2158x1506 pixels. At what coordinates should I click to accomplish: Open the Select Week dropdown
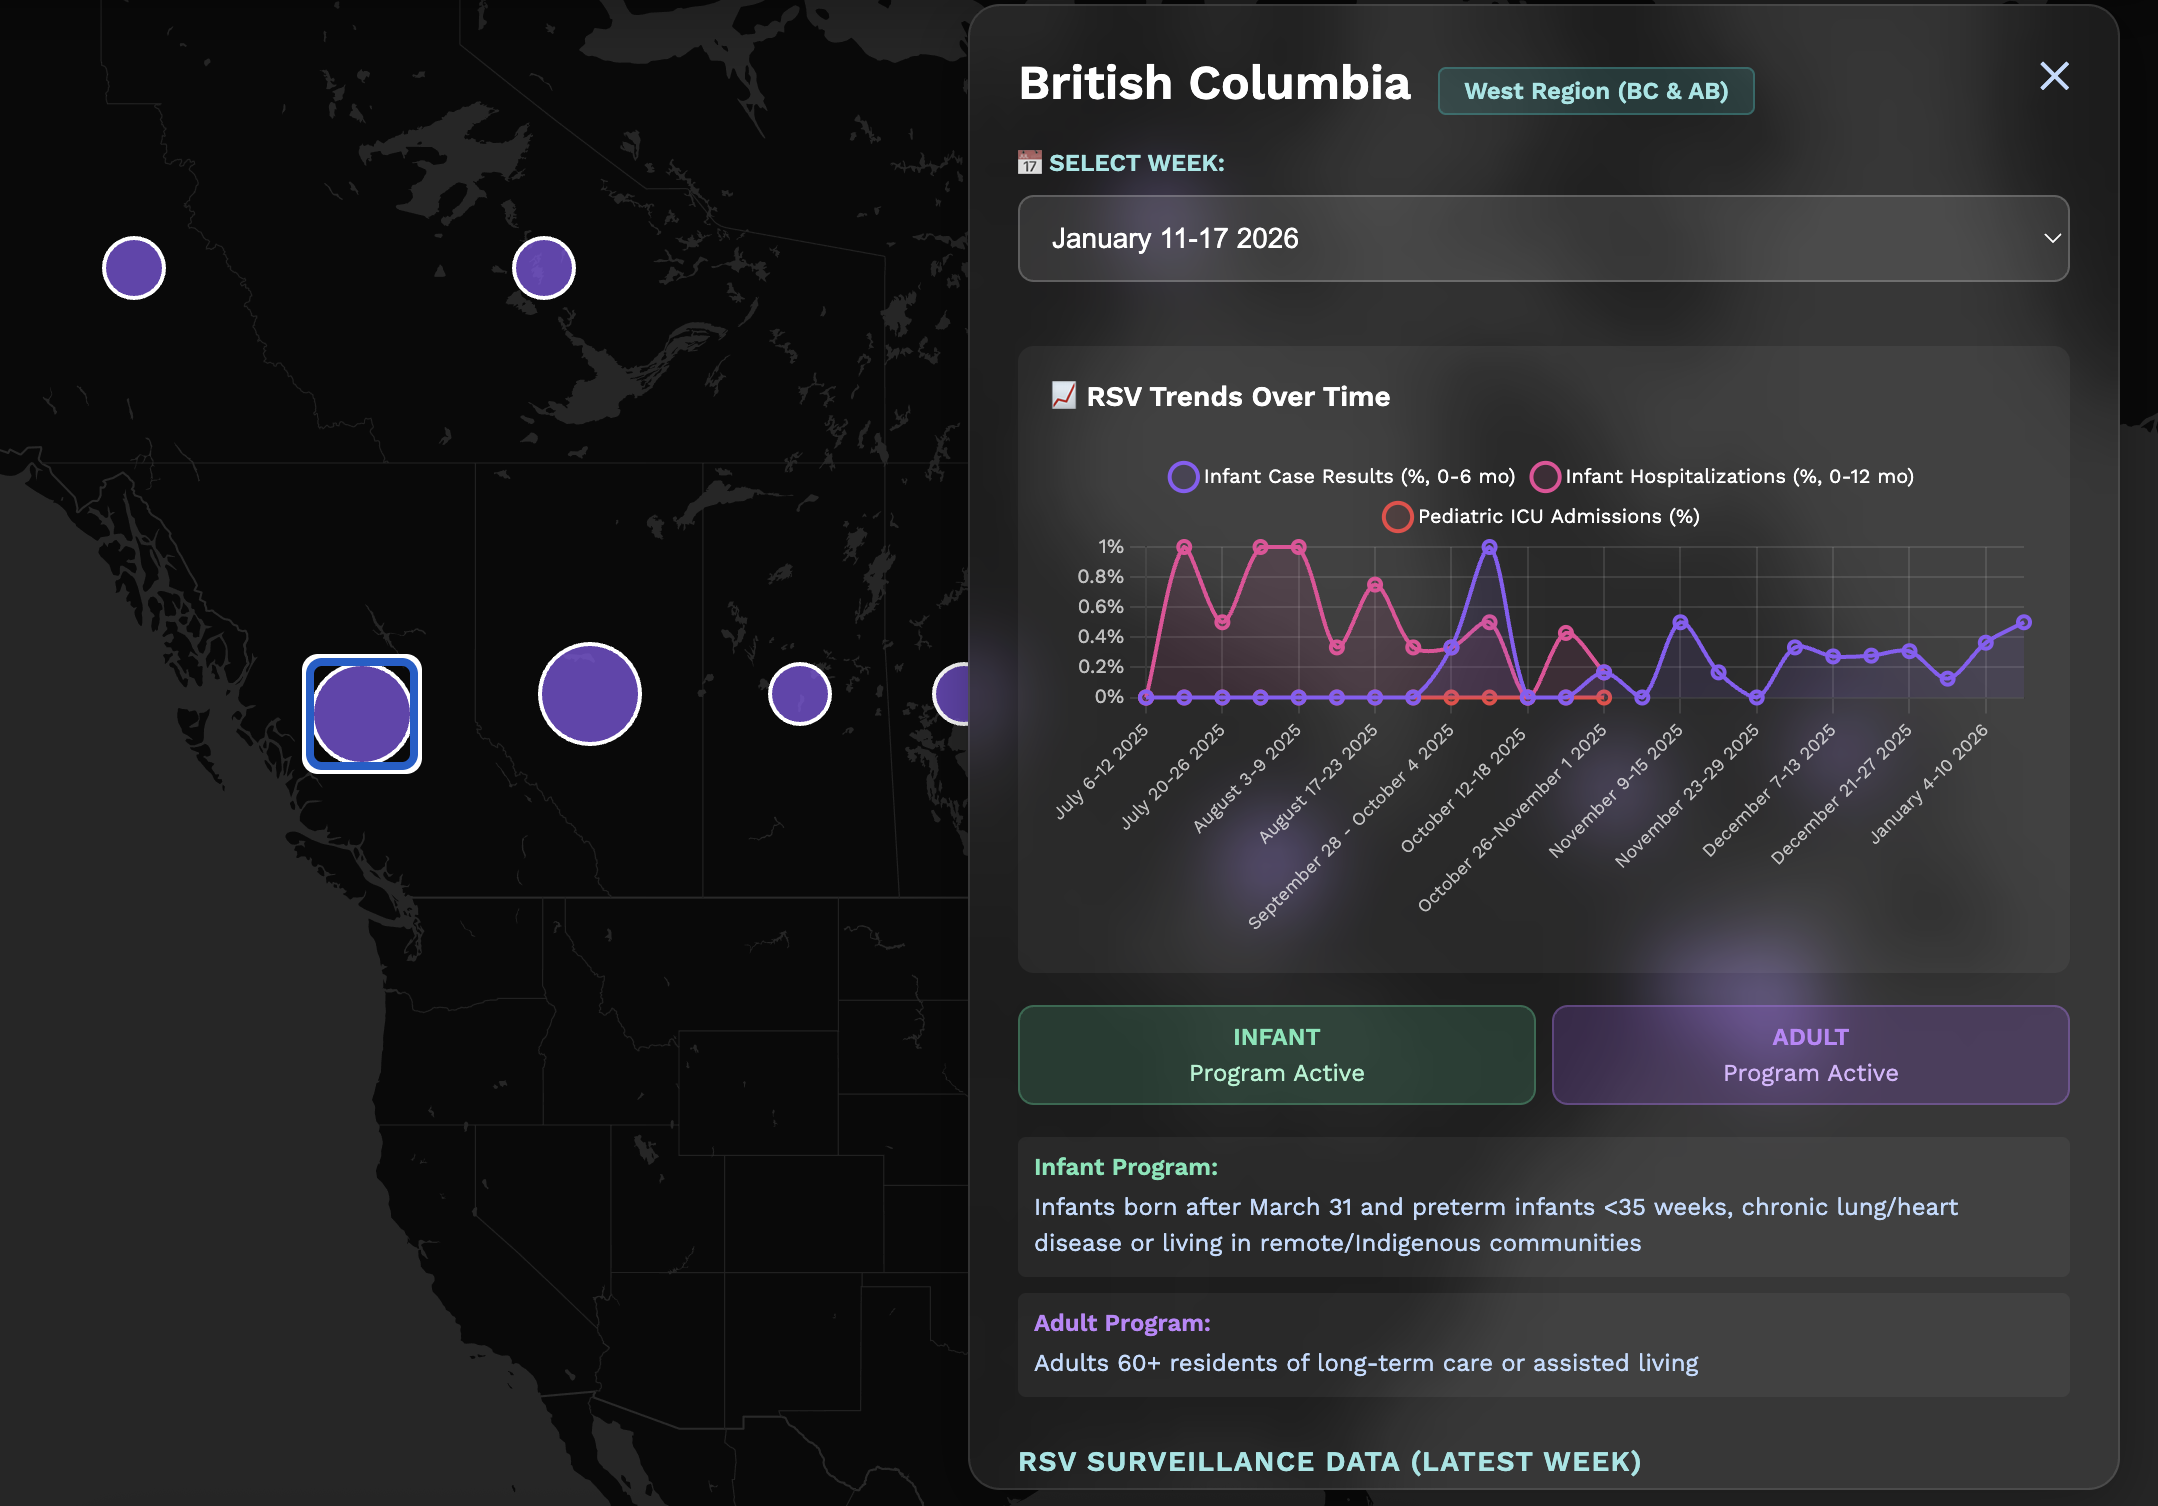click(x=1542, y=239)
